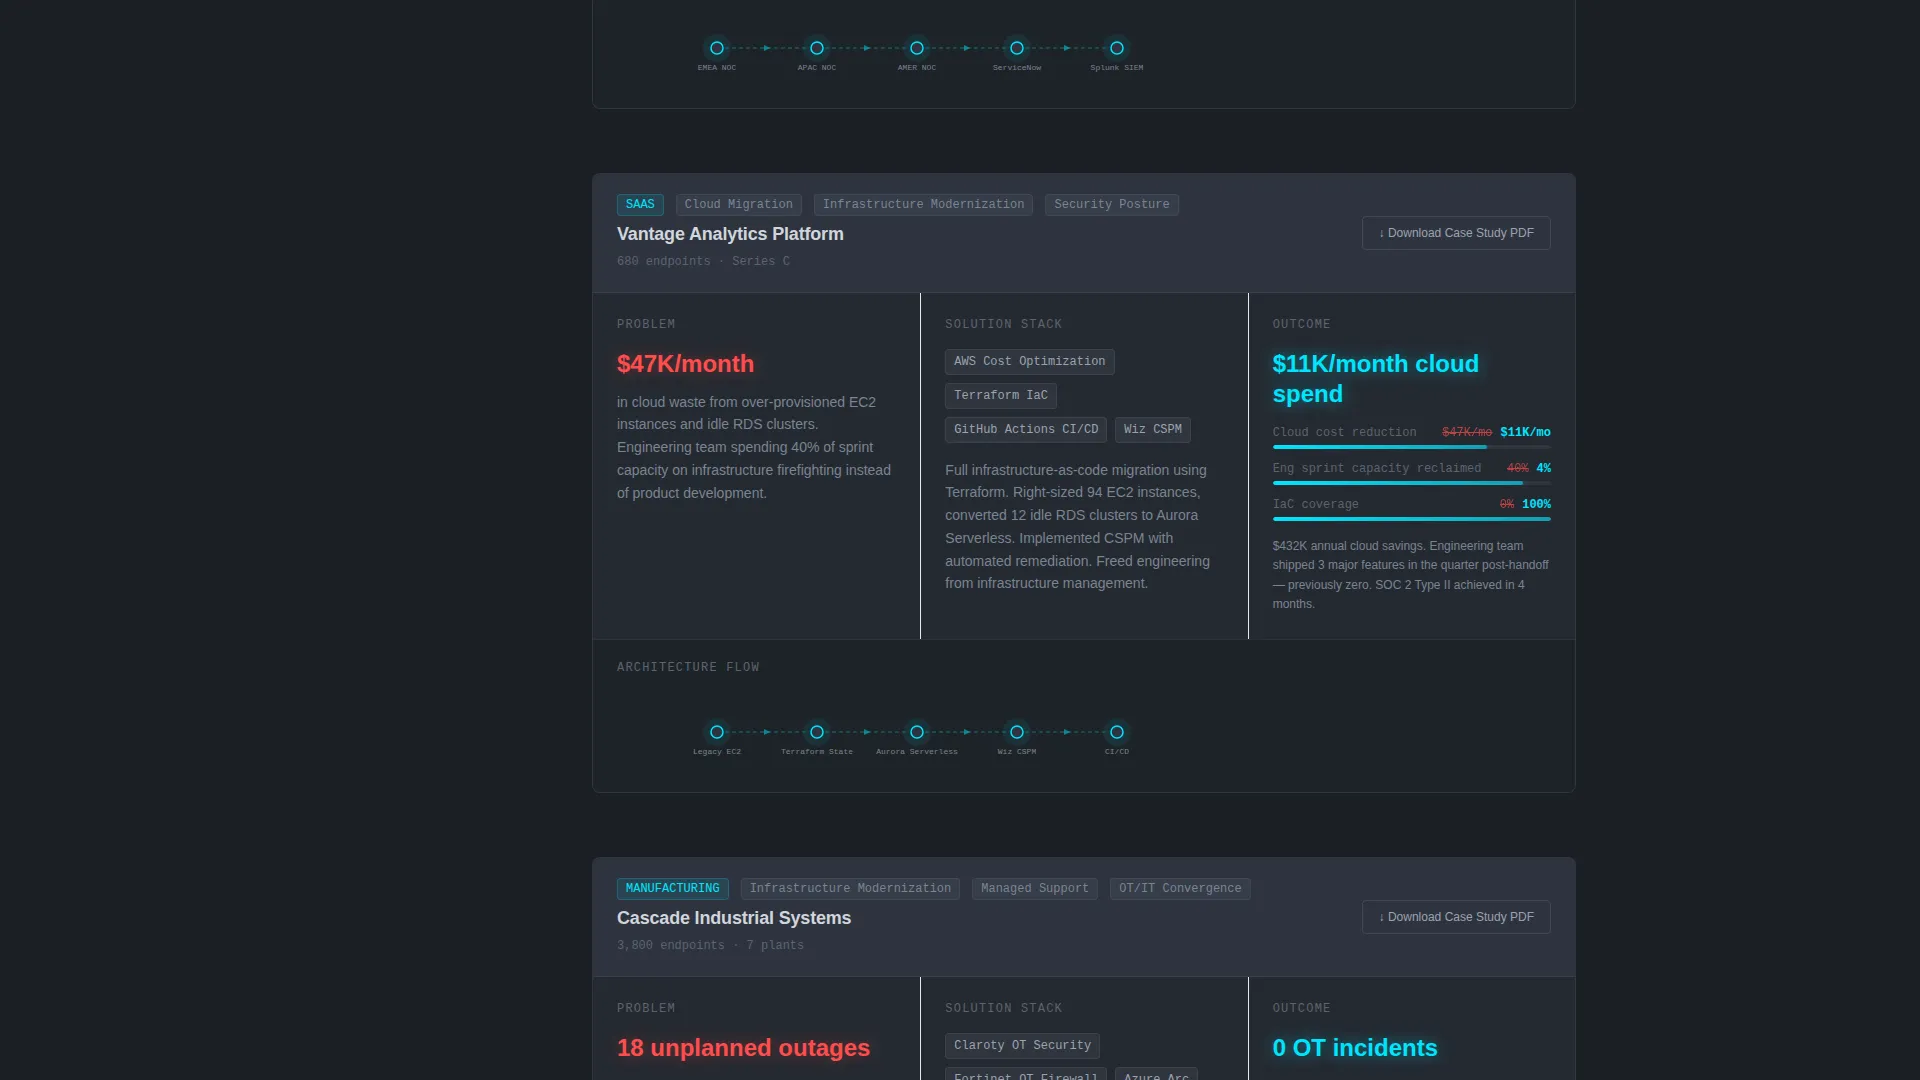Click the Eng sprint capacity progress bar
This screenshot has height=1080, width=1920.
1412,483
